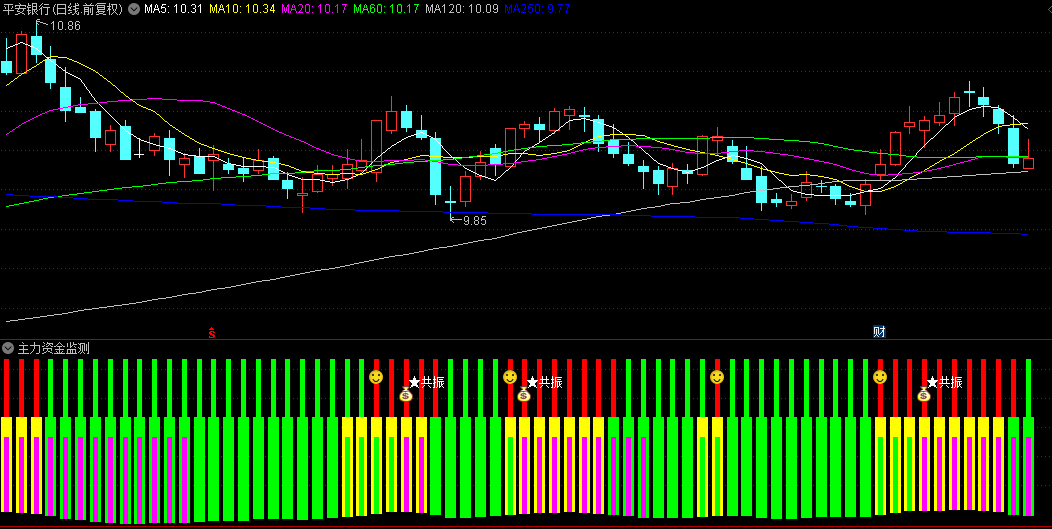The image size is (1052, 529).
Task: Click the leftmost ★共振 resonance label
Action: [x=427, y=383]
